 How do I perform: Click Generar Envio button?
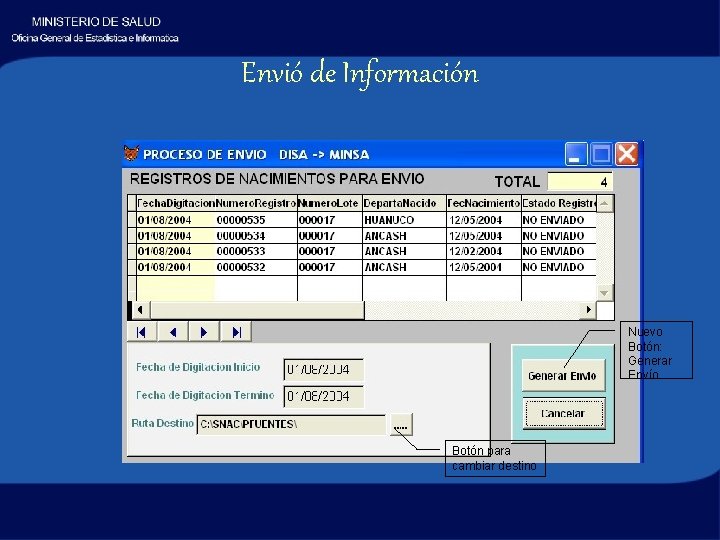pyautogui.click(x=563, y=376)
